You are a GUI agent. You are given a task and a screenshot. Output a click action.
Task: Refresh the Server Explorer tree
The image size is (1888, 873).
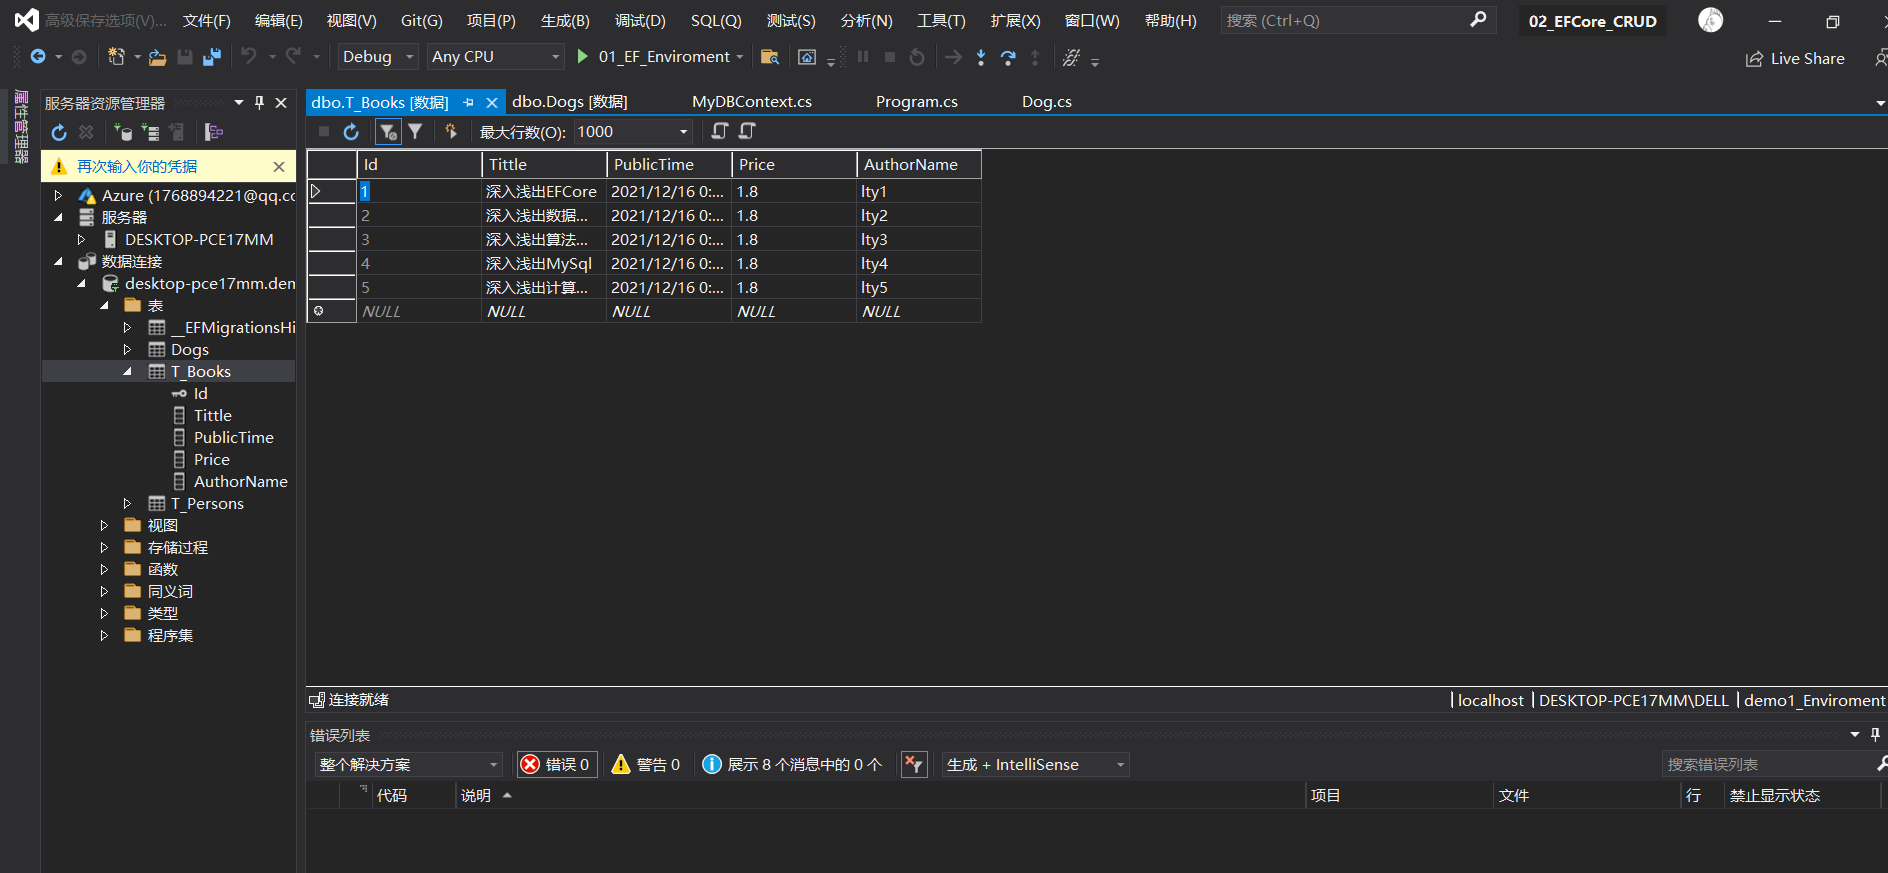(x=59, y=132)
